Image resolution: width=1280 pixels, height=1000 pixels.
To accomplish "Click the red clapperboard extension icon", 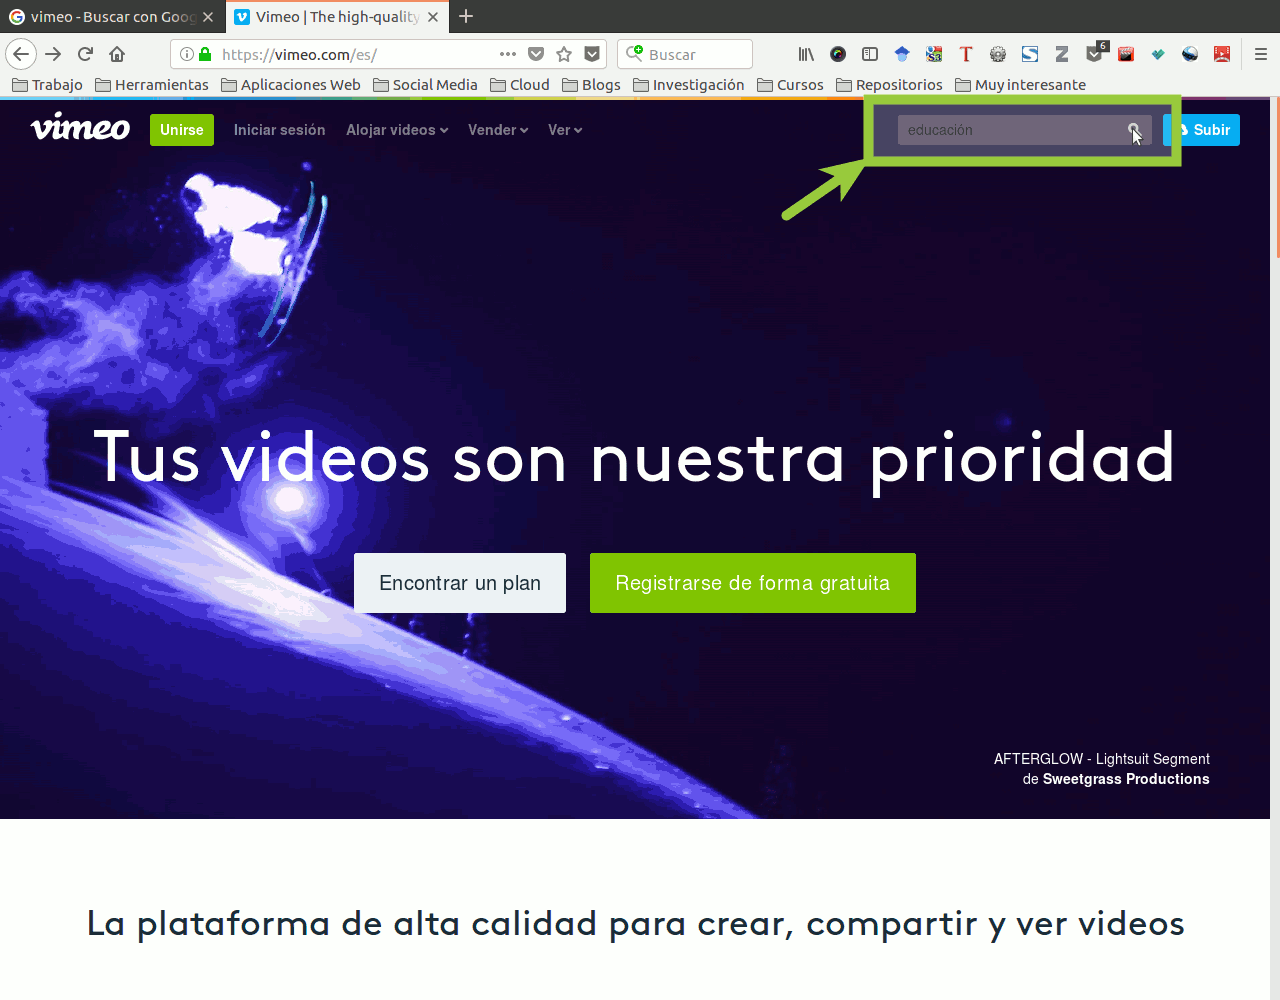I will 1126,54.
